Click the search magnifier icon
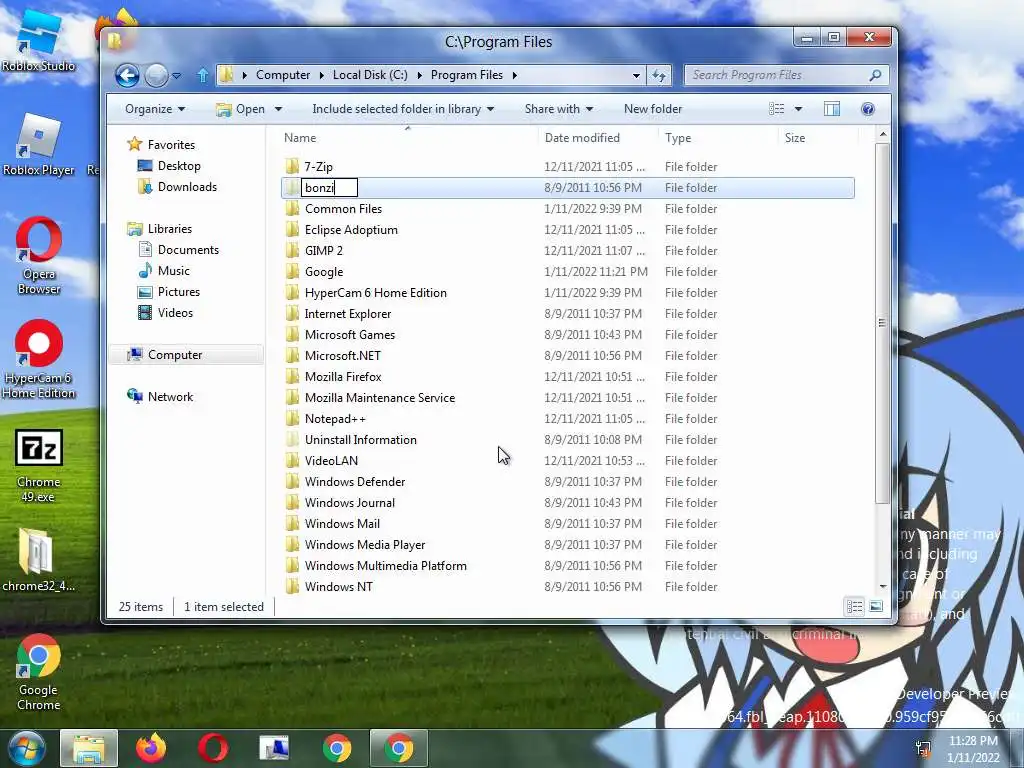This screenshot has height=768, width=1024. point(875,75)
